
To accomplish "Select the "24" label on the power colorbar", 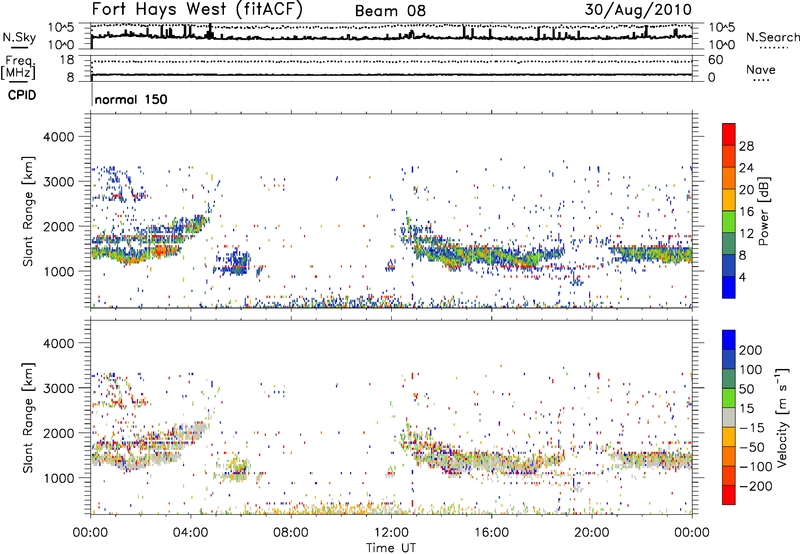I will pyautogui.click(x=746, y=168).
